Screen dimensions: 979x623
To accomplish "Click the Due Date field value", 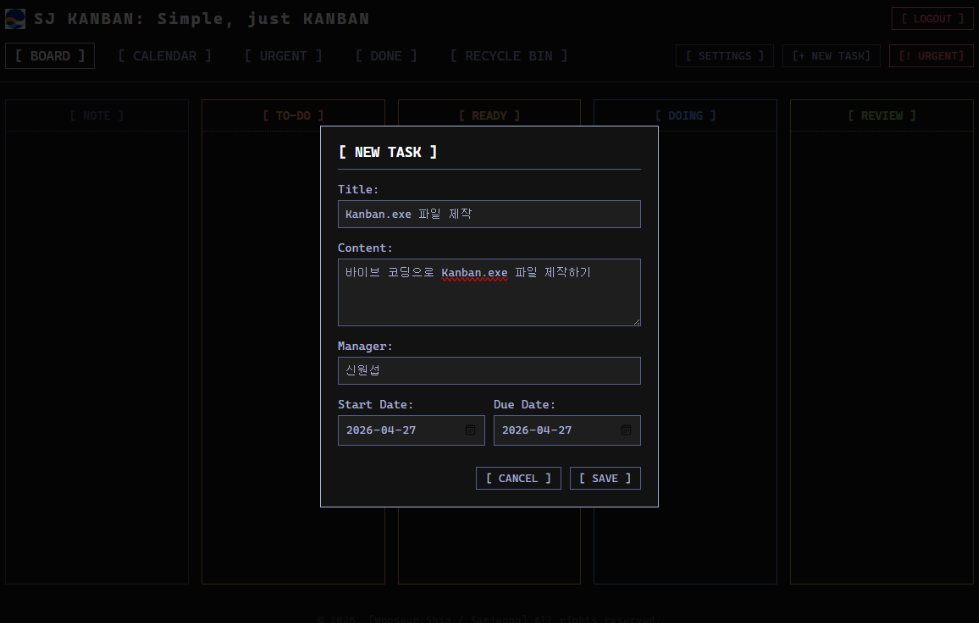I will [537, 430].
